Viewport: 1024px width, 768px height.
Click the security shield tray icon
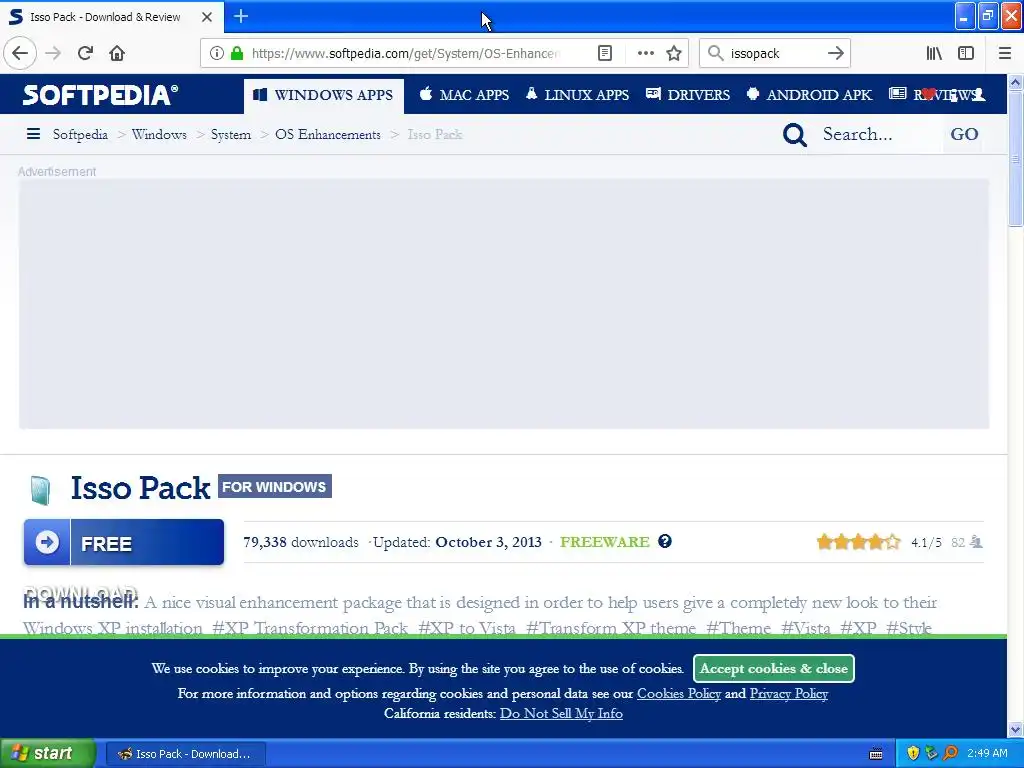(x=913, y=754)
